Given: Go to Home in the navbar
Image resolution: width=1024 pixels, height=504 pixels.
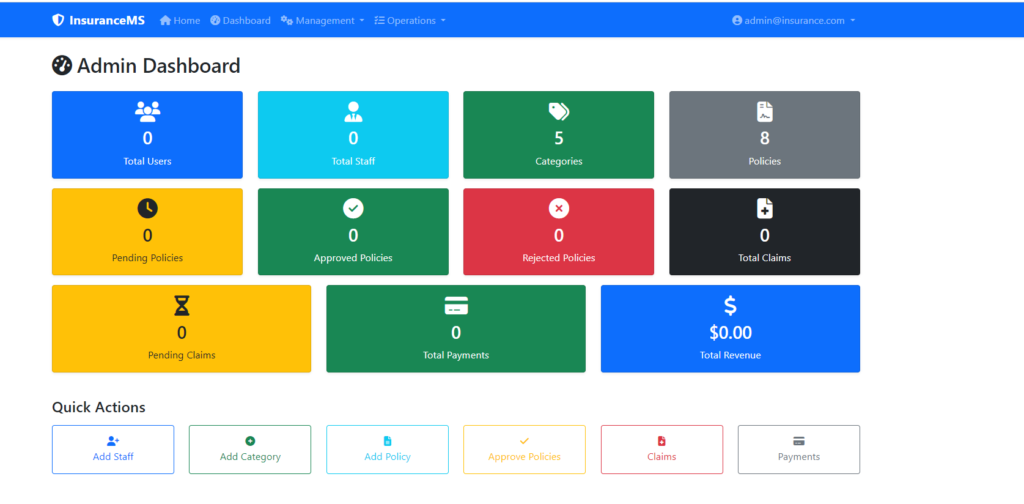Looking at the screenshot, I should 180,20.
